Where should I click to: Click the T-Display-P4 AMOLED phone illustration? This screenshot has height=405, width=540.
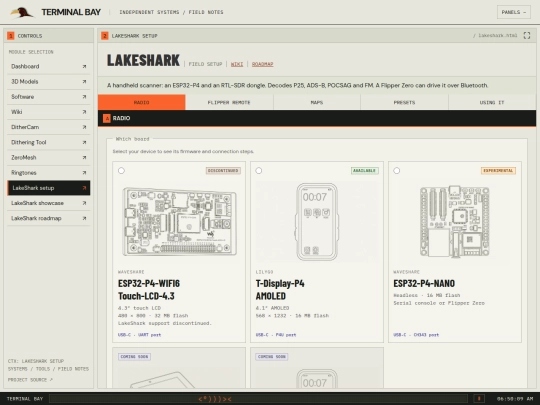pyautogui.click(x=317, y=222)
